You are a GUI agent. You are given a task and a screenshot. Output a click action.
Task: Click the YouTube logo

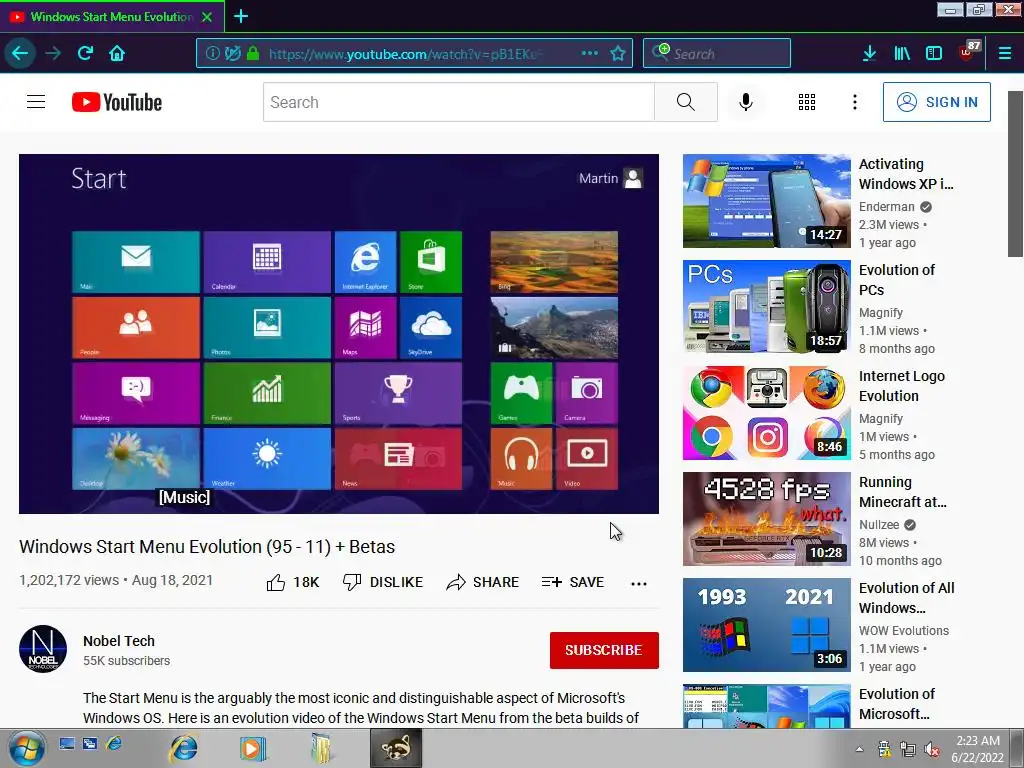[117, 102]
